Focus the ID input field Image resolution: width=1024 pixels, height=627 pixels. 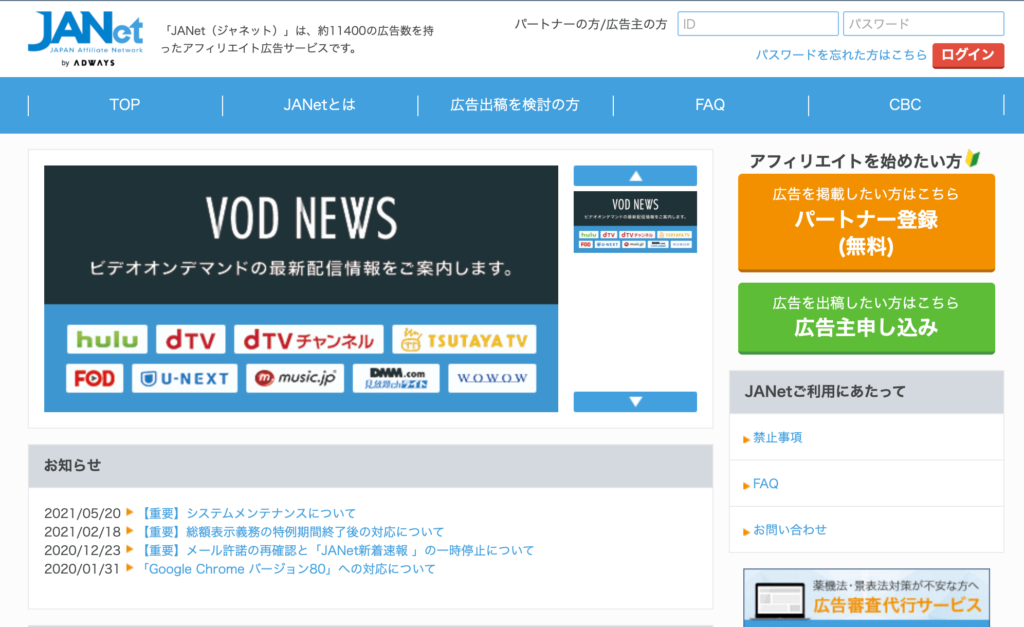[758, 24]
